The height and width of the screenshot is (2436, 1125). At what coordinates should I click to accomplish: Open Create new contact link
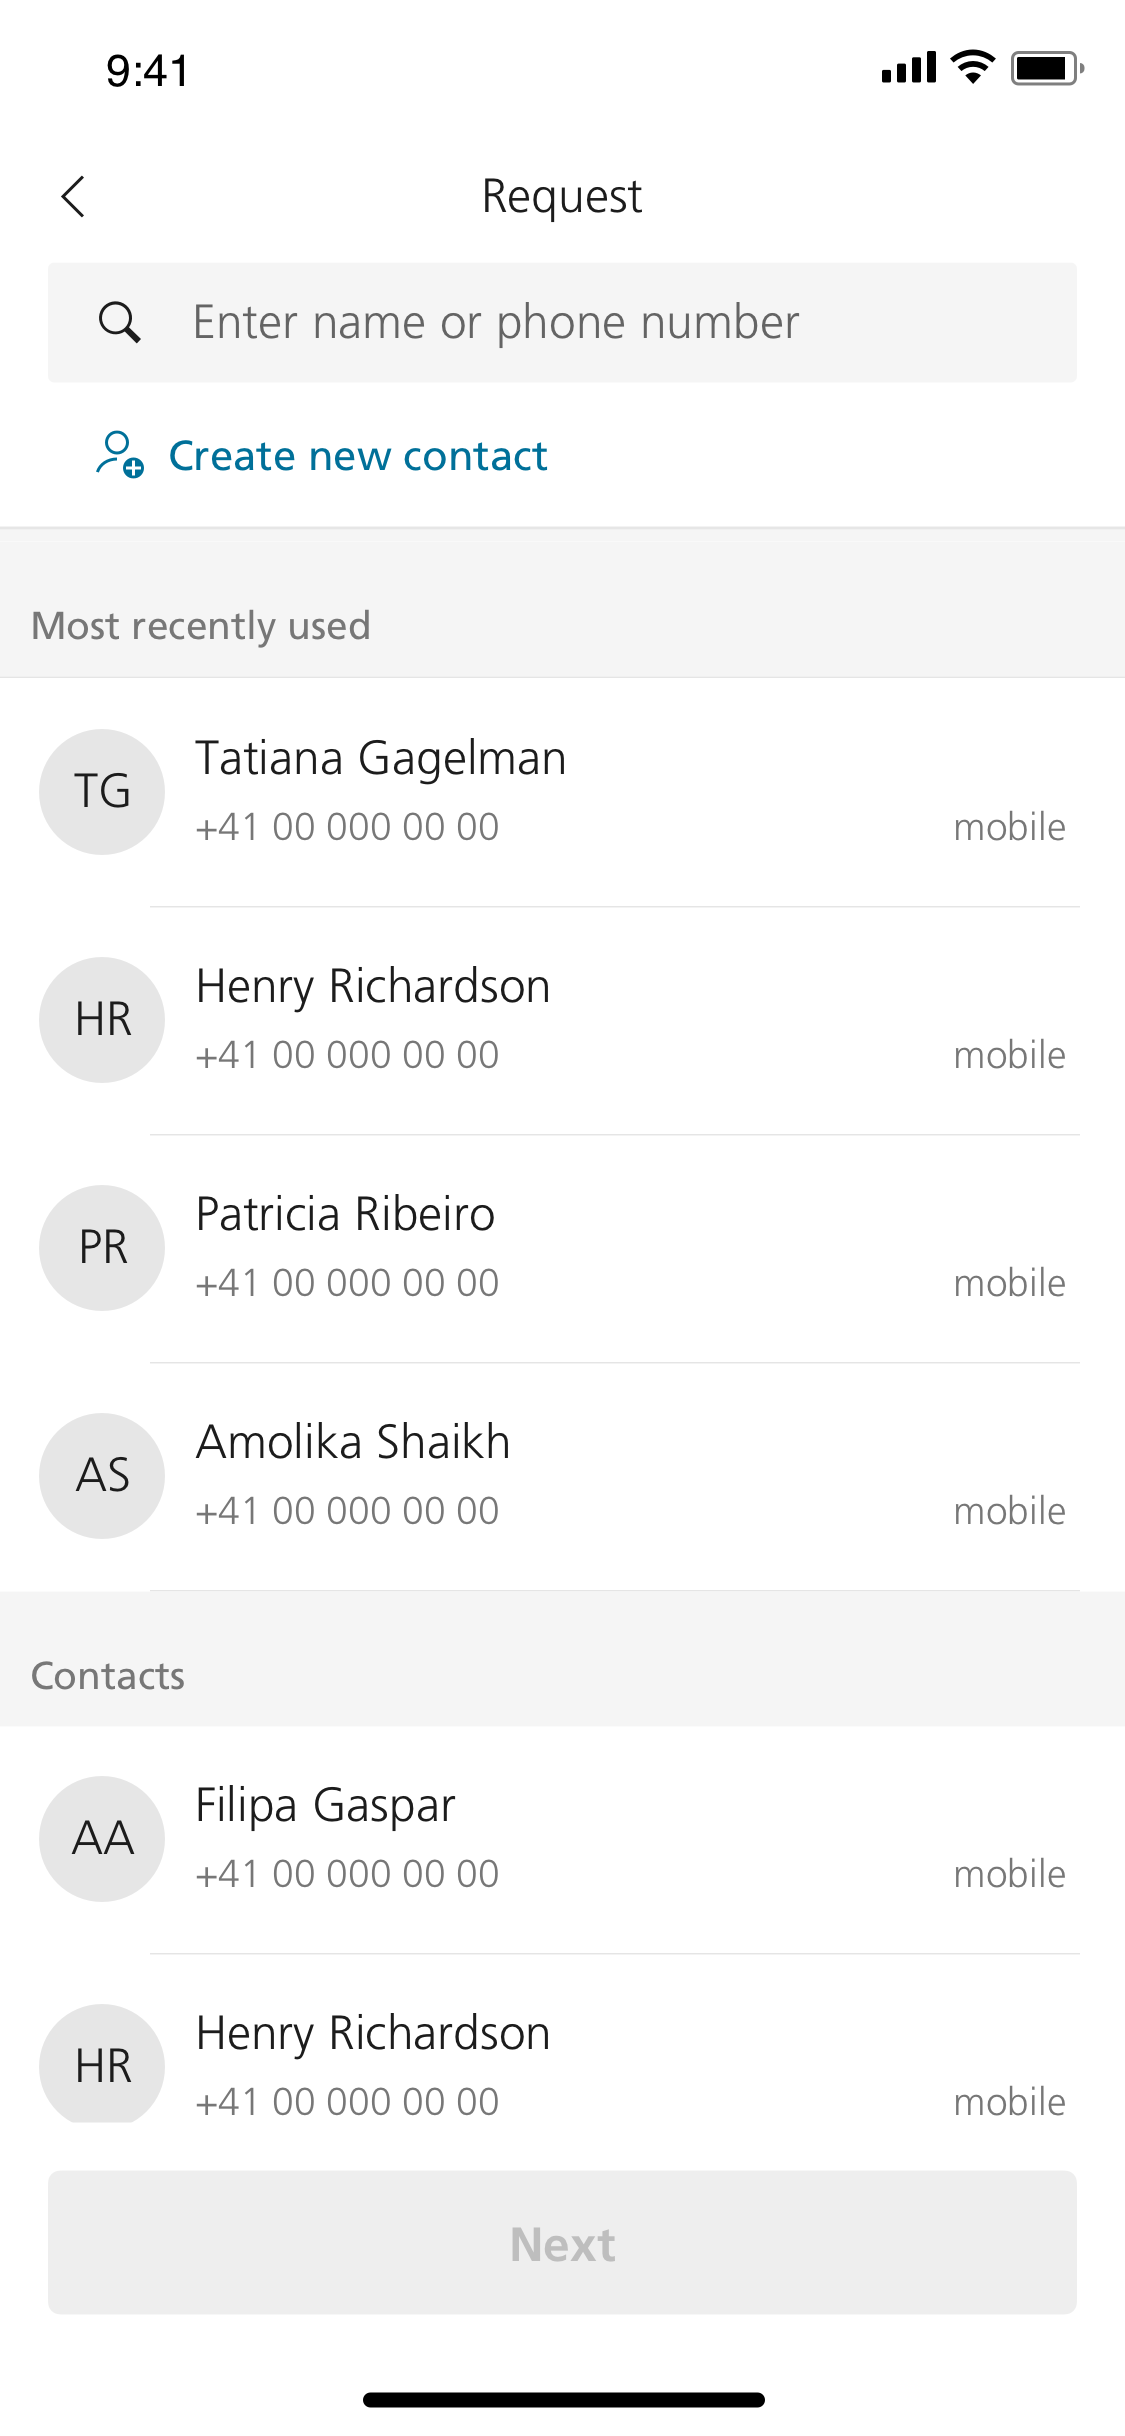[358, 456]
